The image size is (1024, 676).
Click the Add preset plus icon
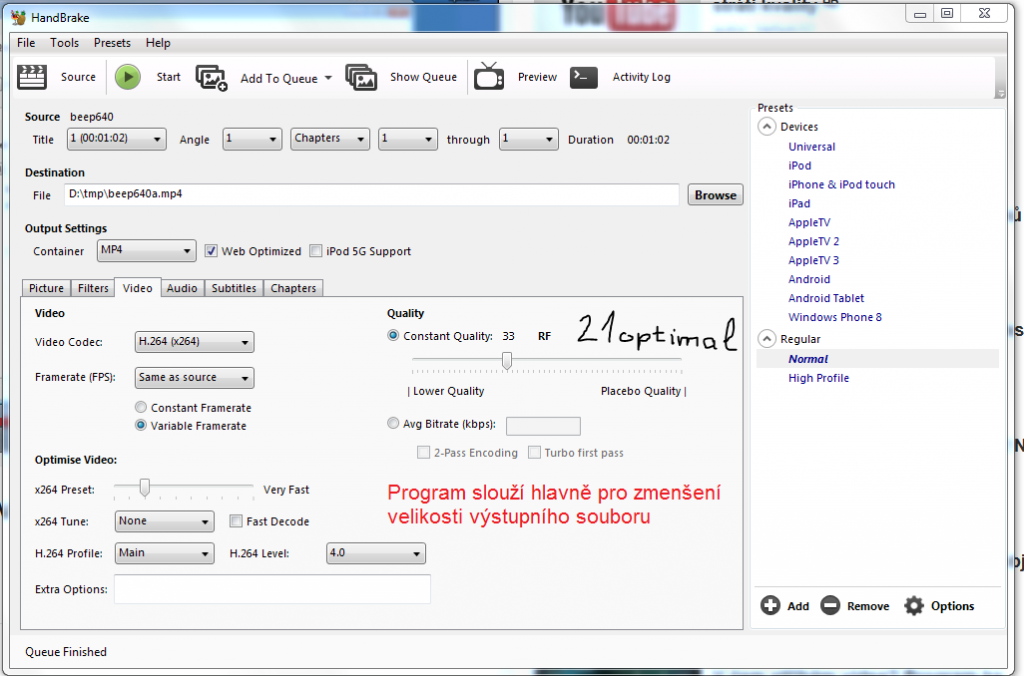click(770, 605)
